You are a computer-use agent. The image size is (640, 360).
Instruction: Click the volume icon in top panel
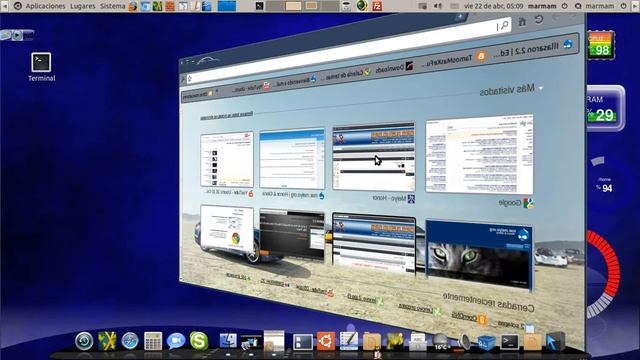438,6
